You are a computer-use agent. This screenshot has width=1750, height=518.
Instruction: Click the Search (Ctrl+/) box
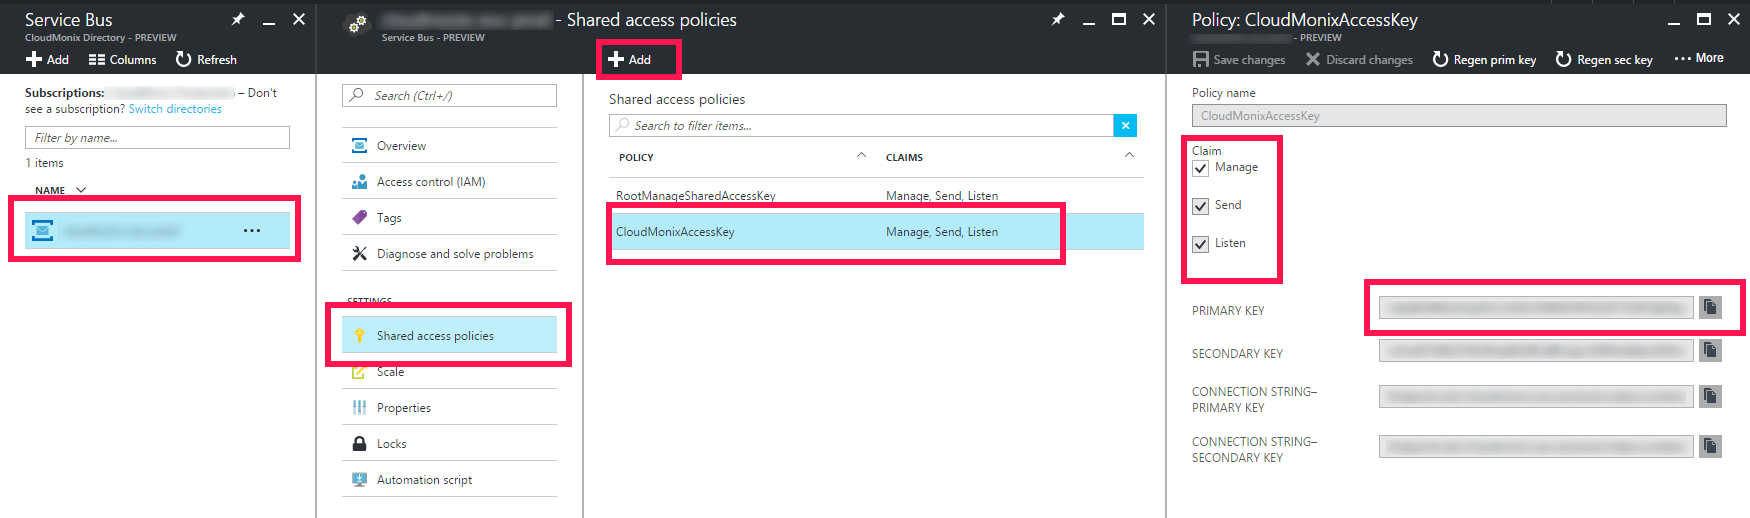pyautogui.click(x=449, y=95)
